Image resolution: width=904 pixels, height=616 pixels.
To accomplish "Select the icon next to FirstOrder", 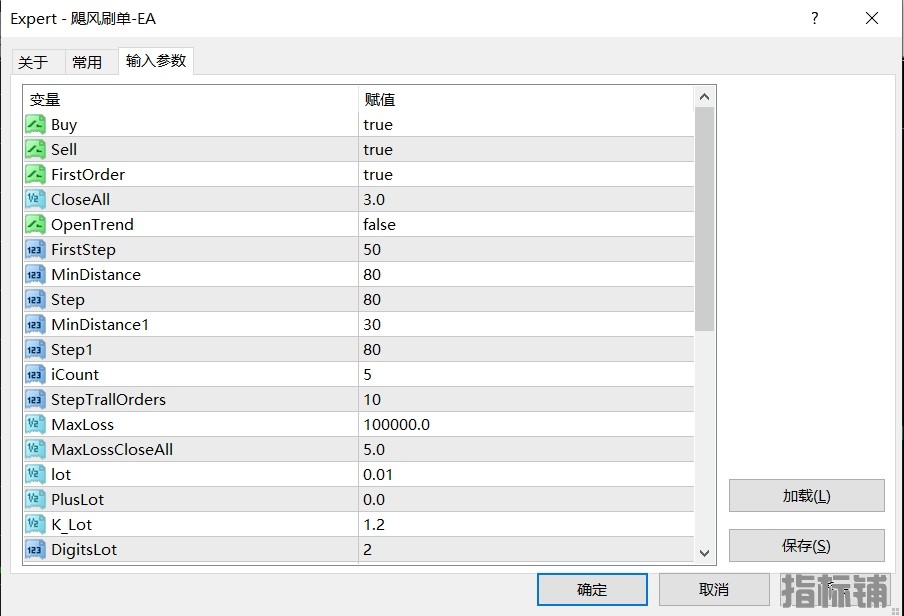I will [x=35, y=175].
